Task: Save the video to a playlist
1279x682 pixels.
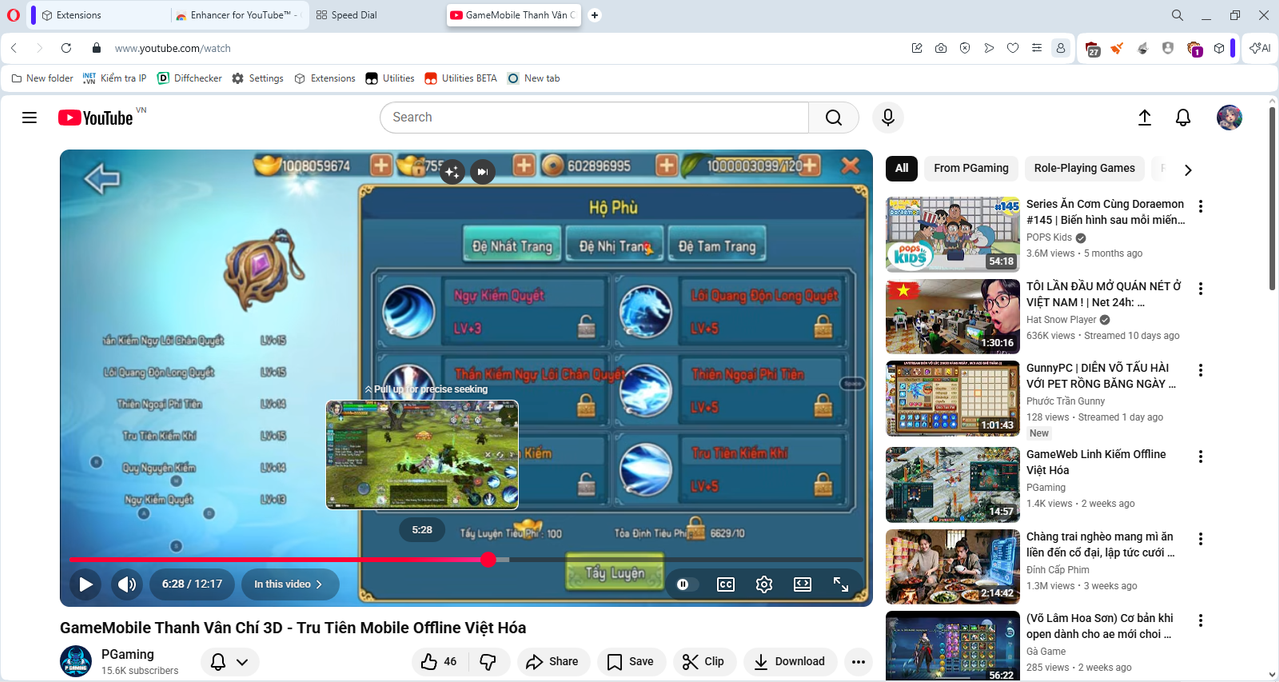Action: pos(631,661)
